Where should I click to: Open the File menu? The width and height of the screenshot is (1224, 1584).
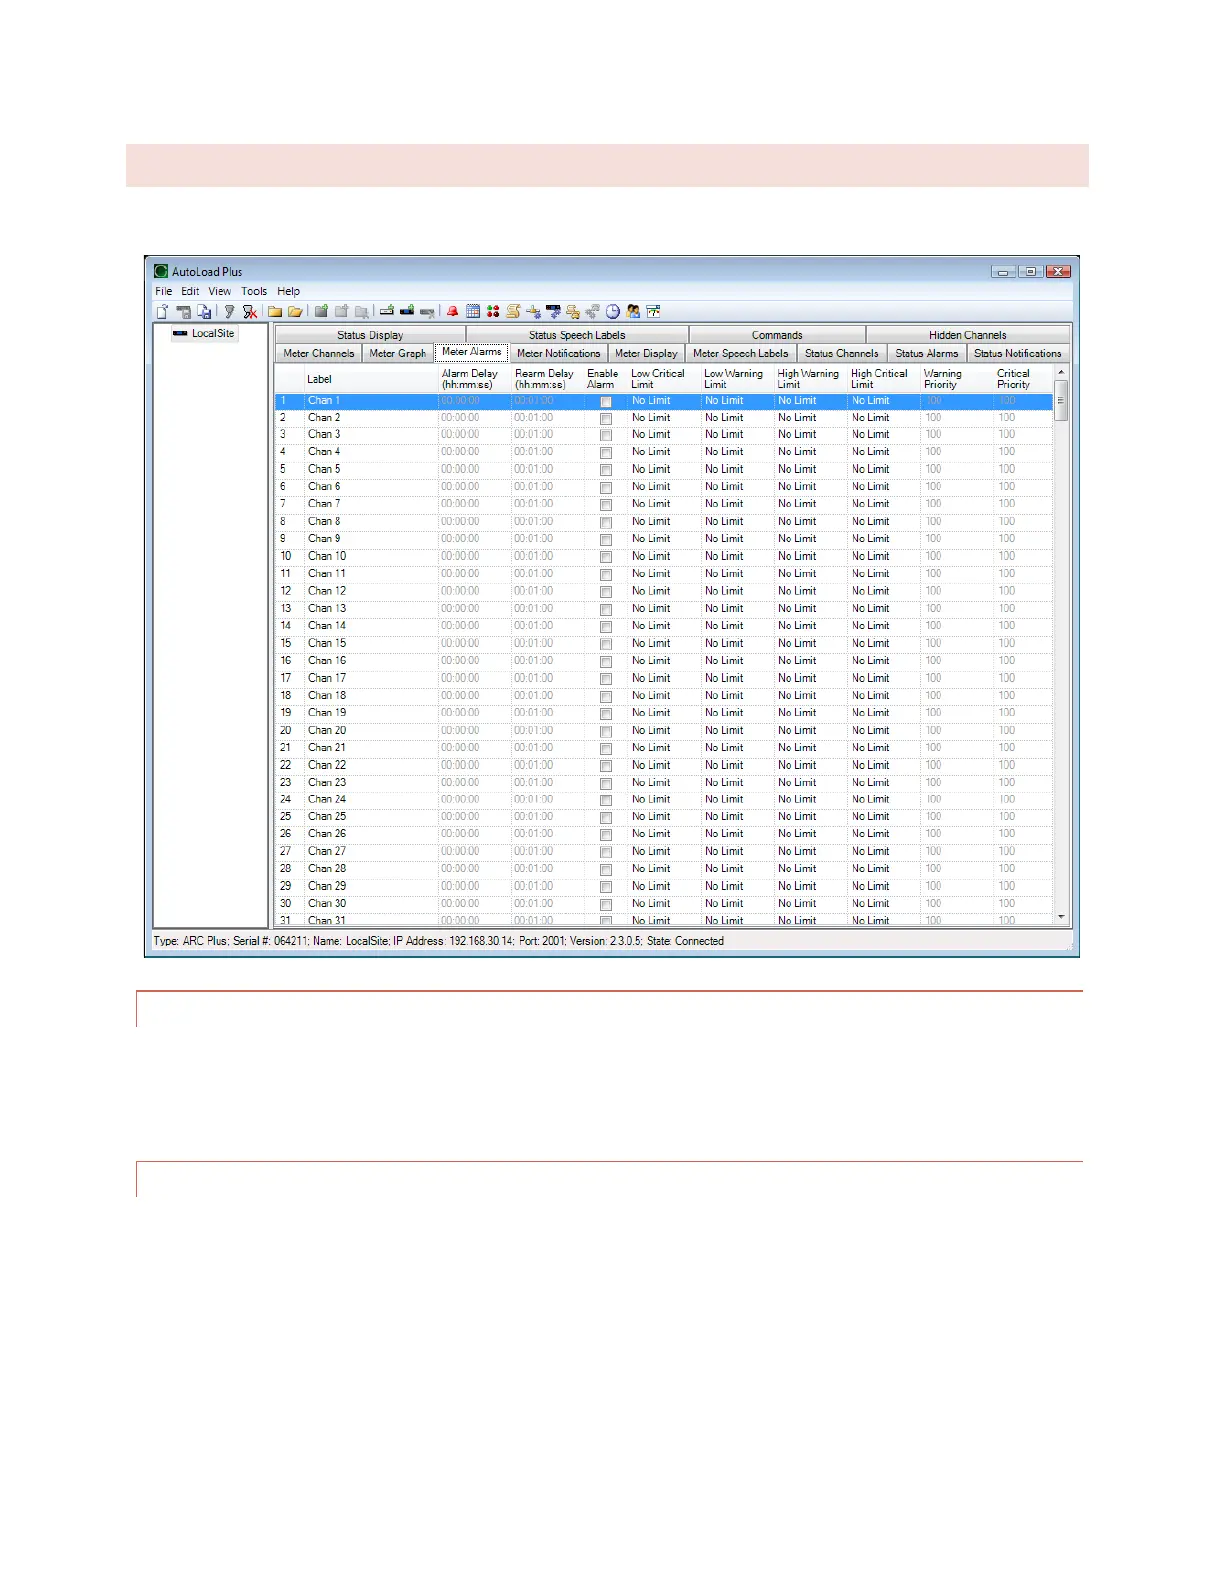tap(163, 291)
